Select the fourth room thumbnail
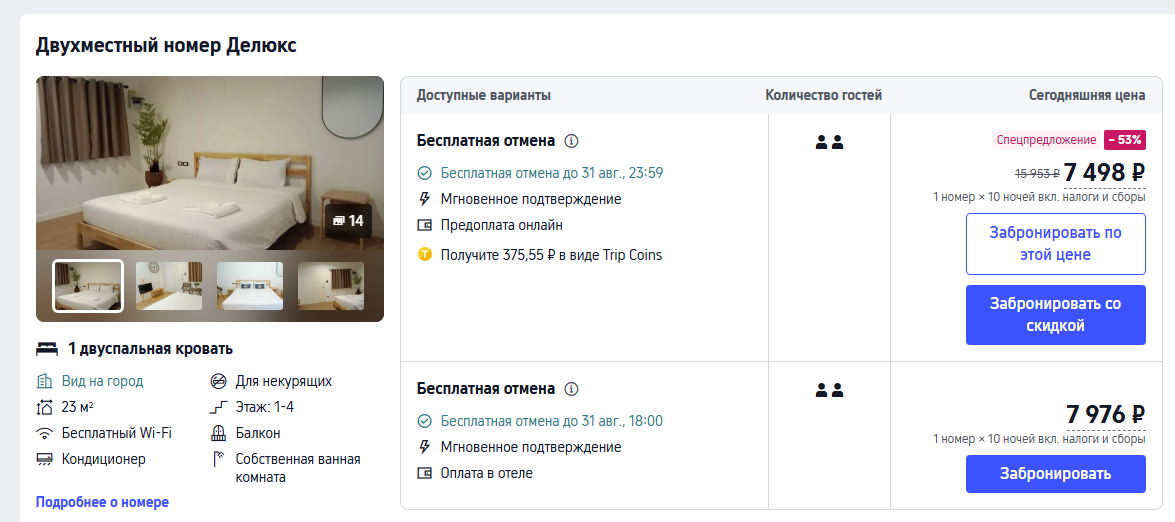 tap(330, 286)
